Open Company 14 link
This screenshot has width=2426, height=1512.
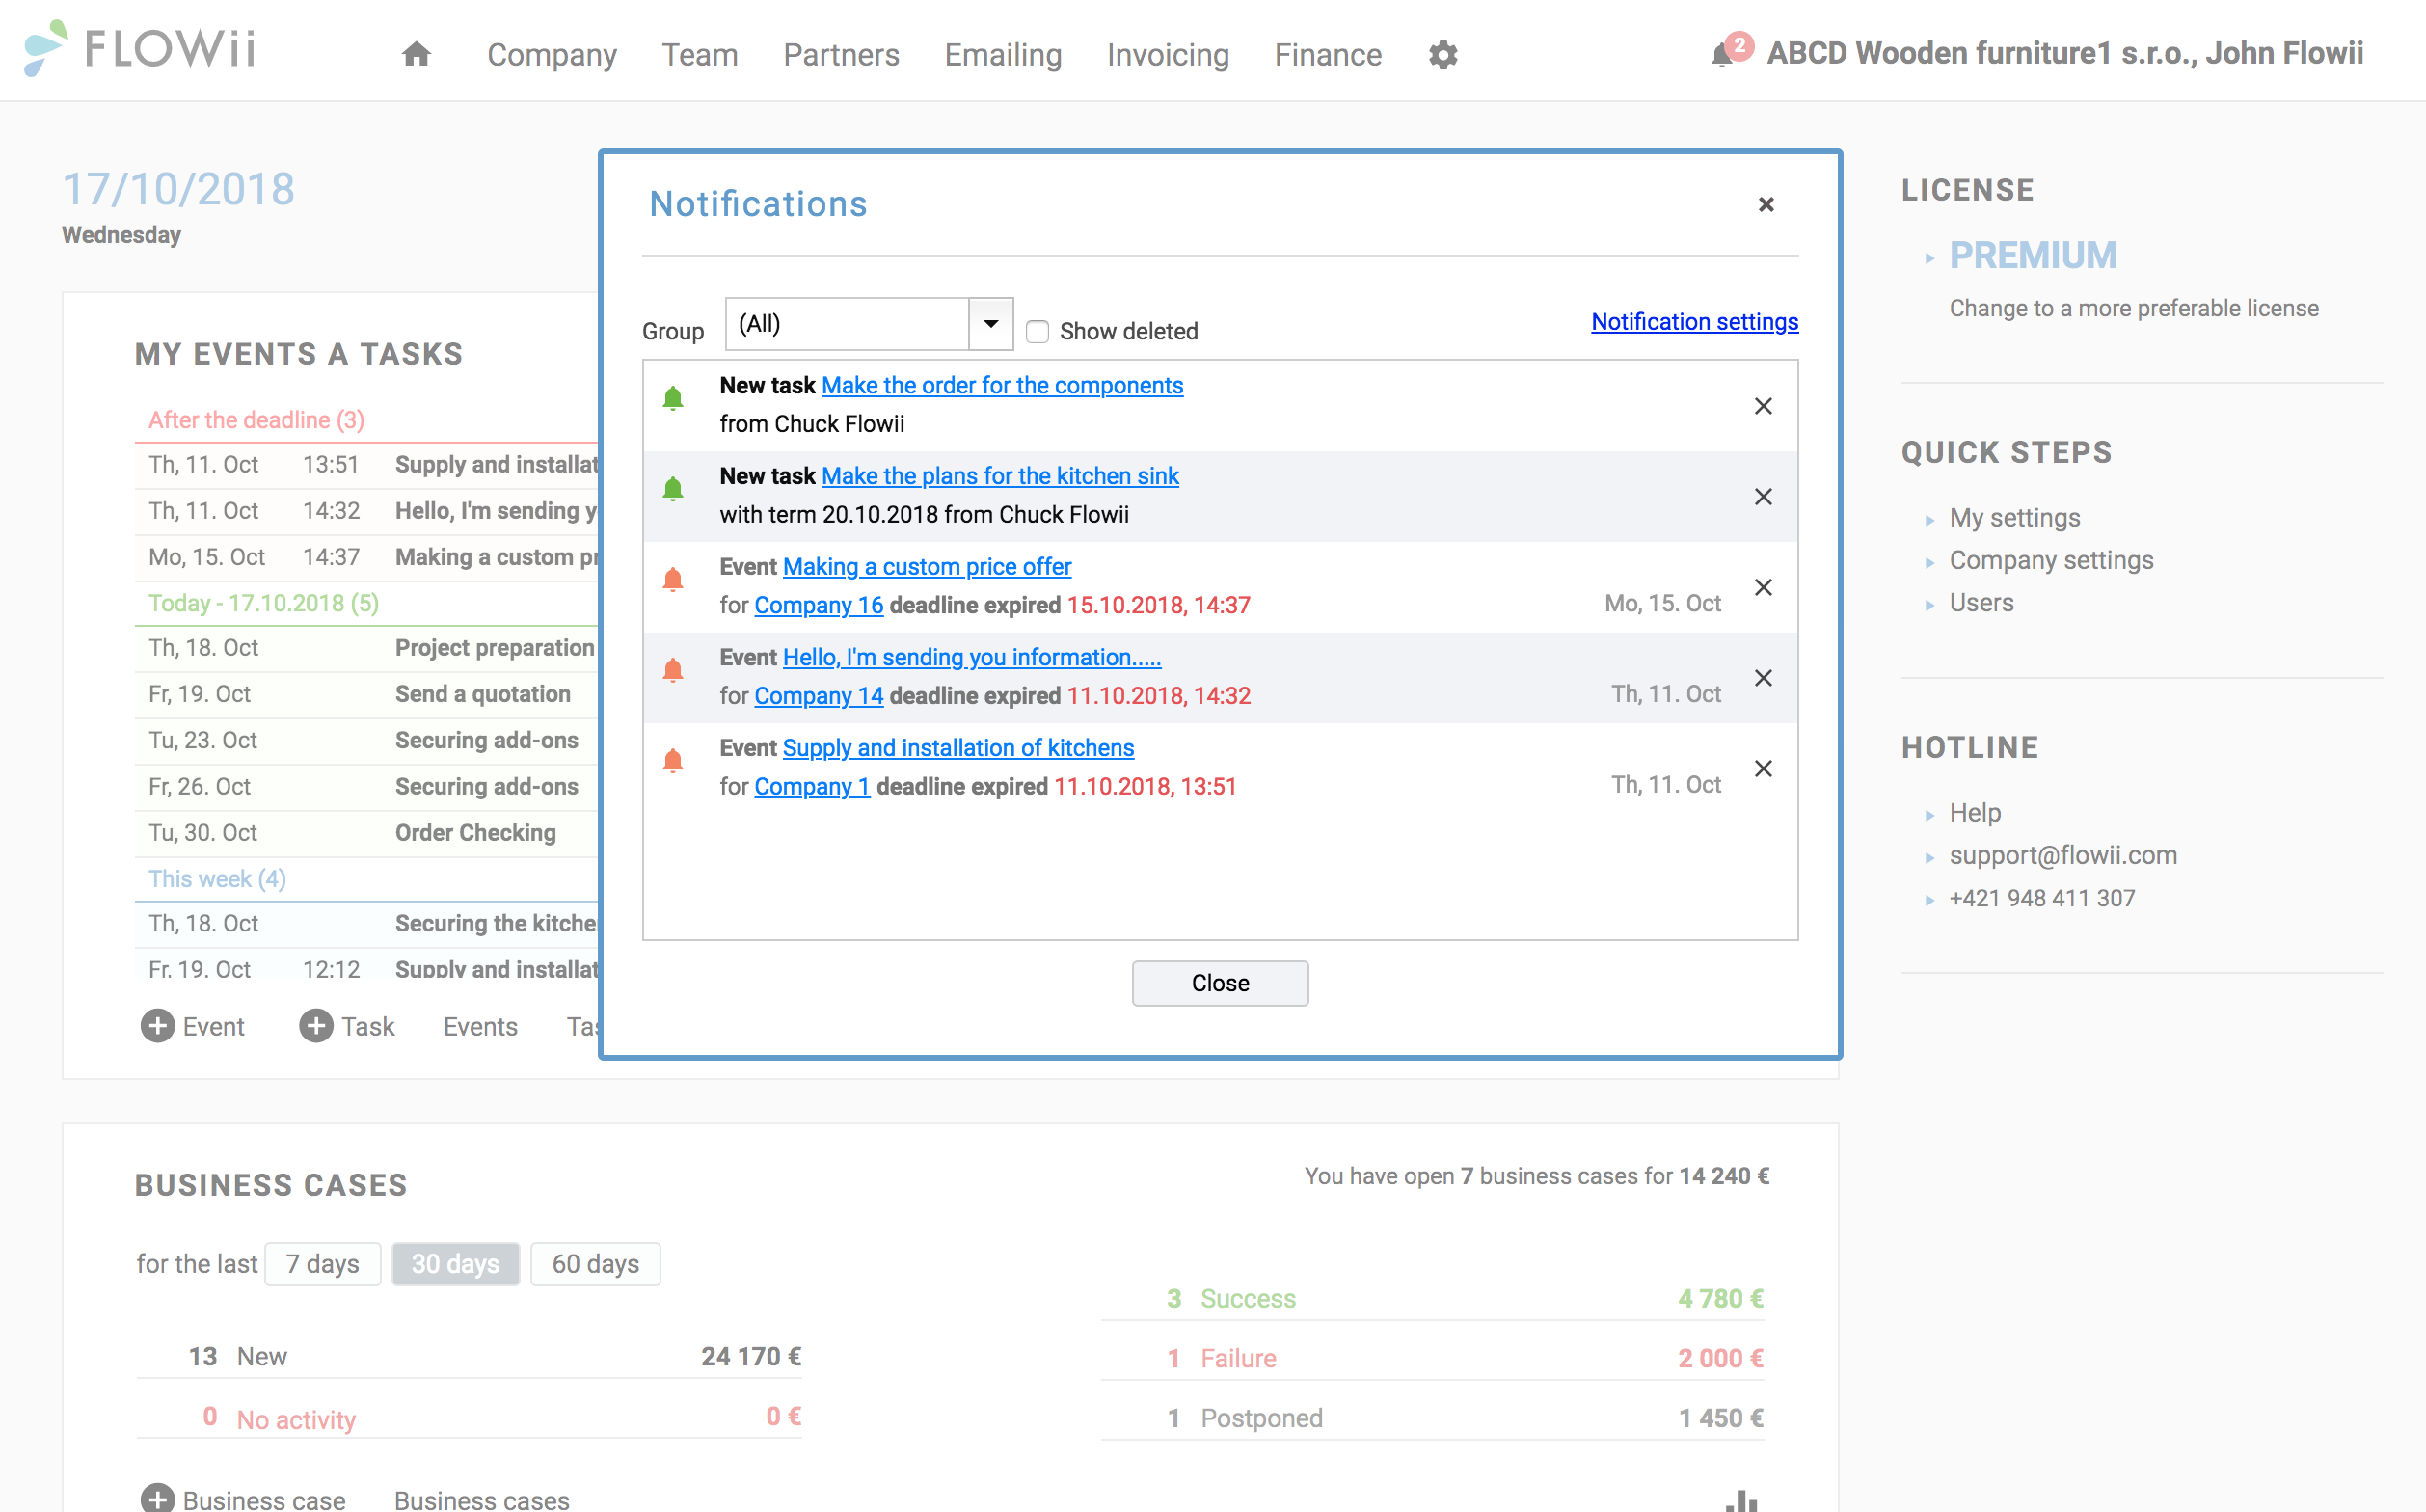[819, 696]
